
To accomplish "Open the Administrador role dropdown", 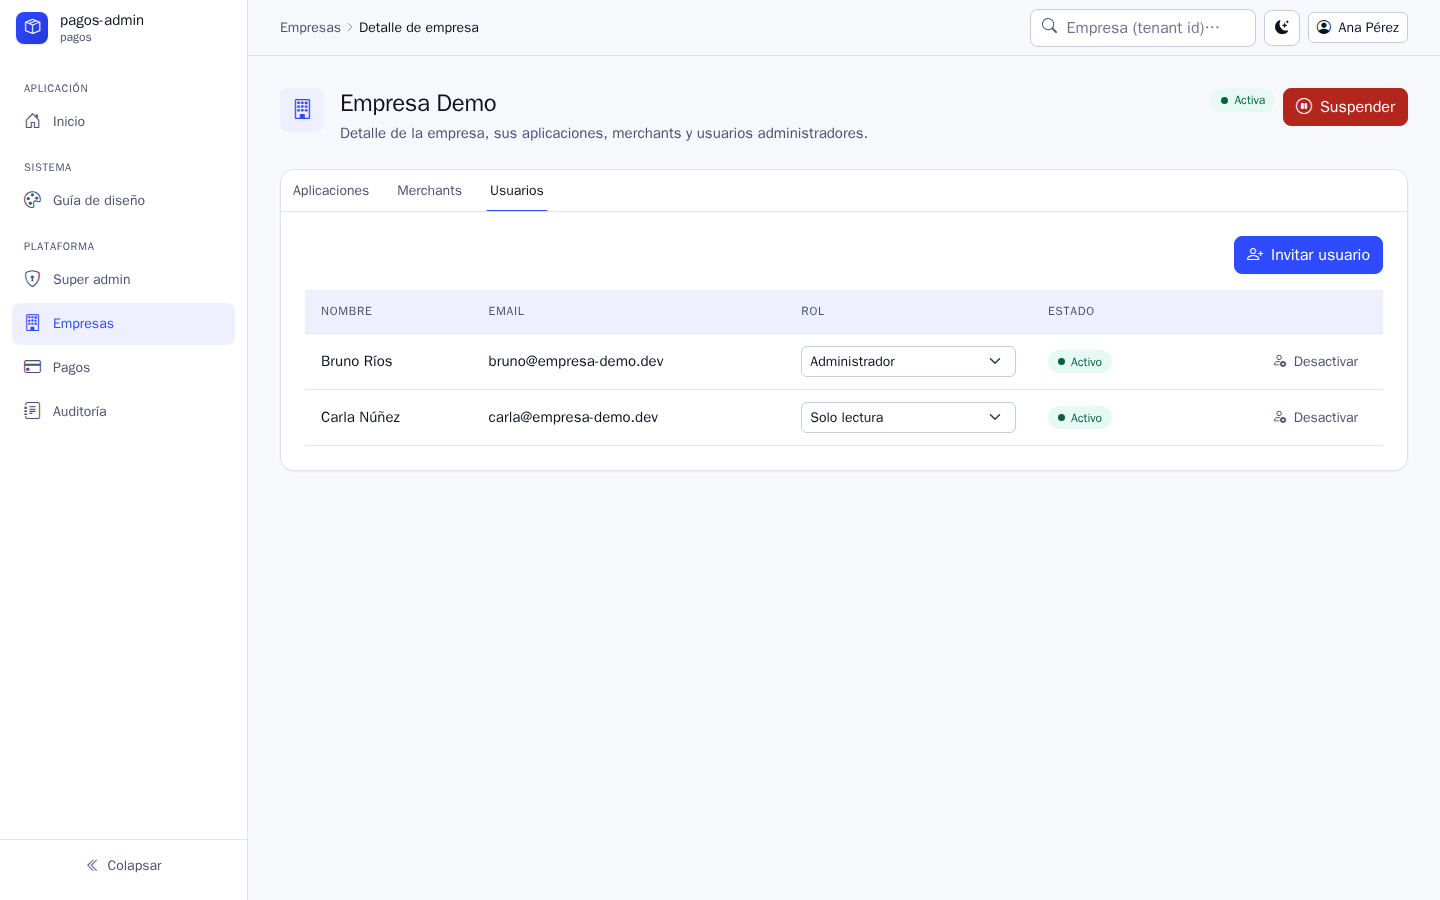I will (x=908, y=361).
